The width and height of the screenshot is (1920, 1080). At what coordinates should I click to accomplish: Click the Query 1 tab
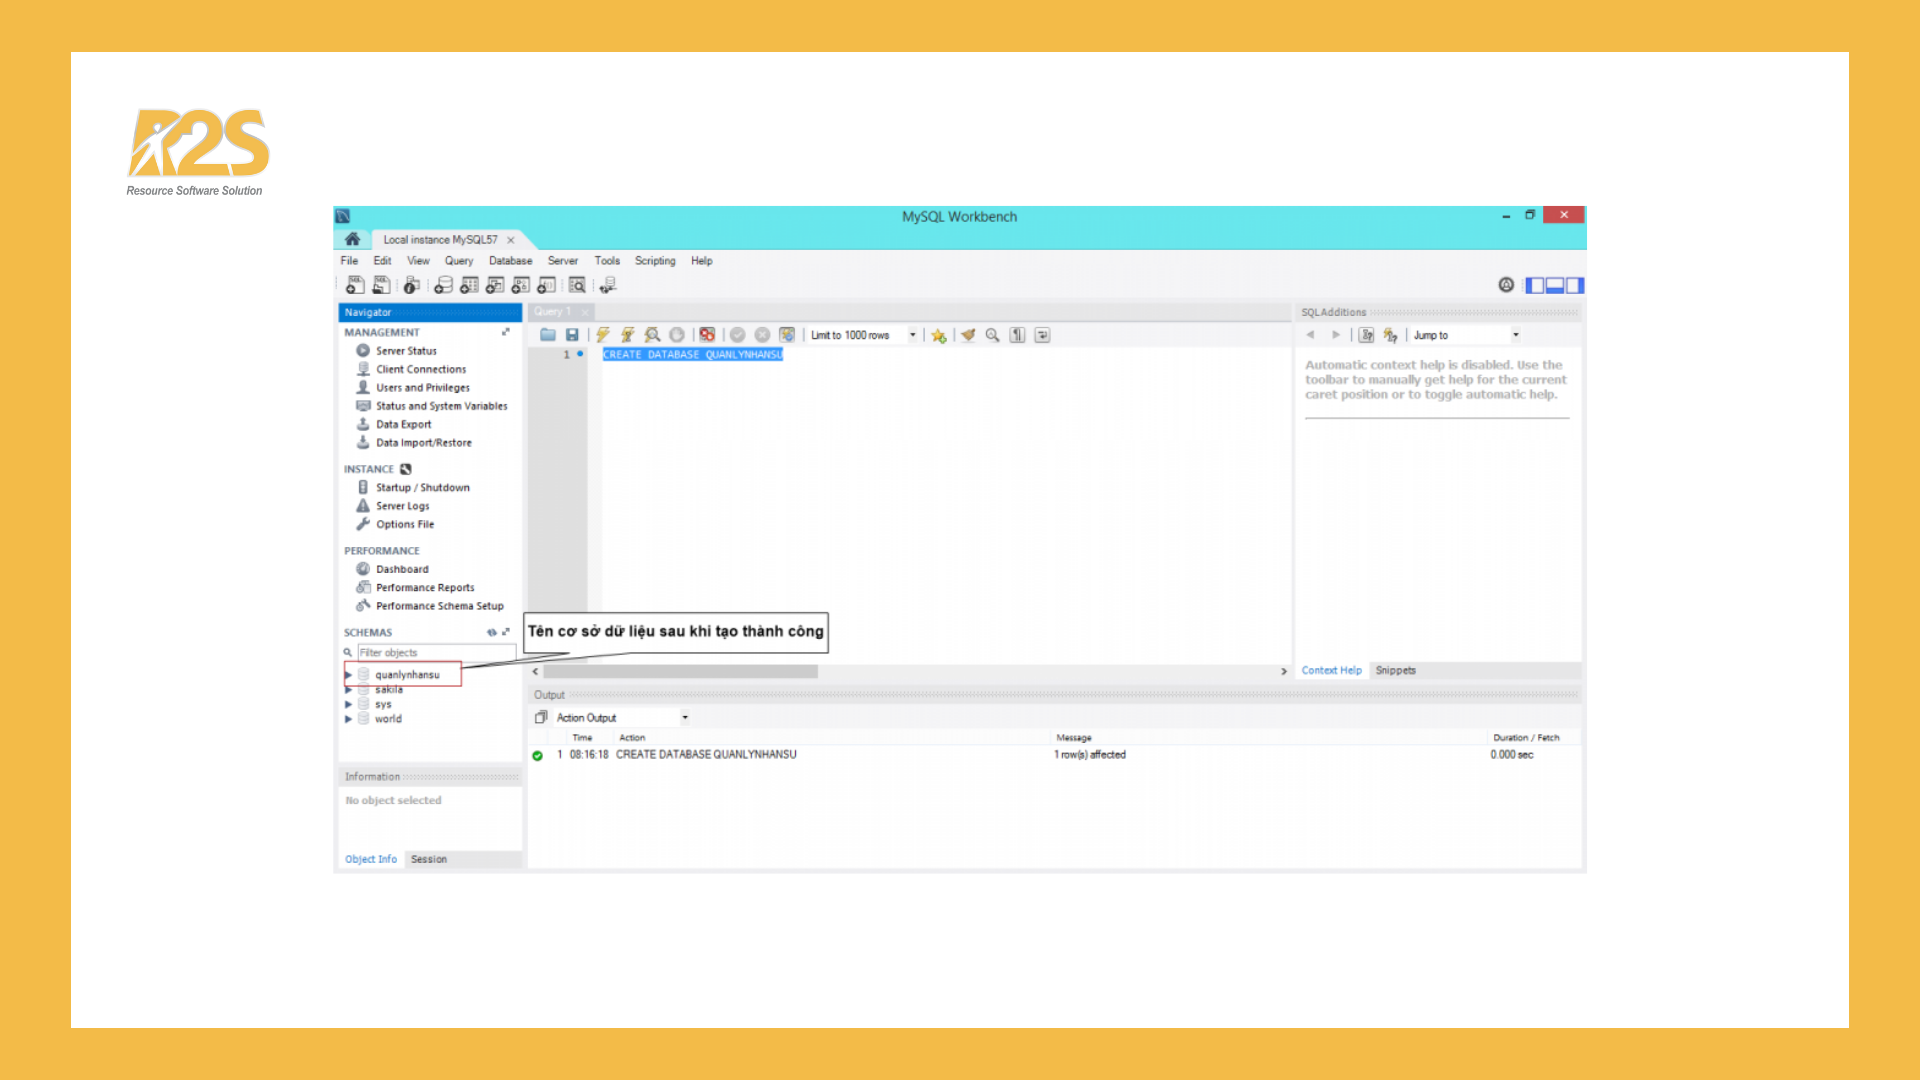click(x=553, y=311)
